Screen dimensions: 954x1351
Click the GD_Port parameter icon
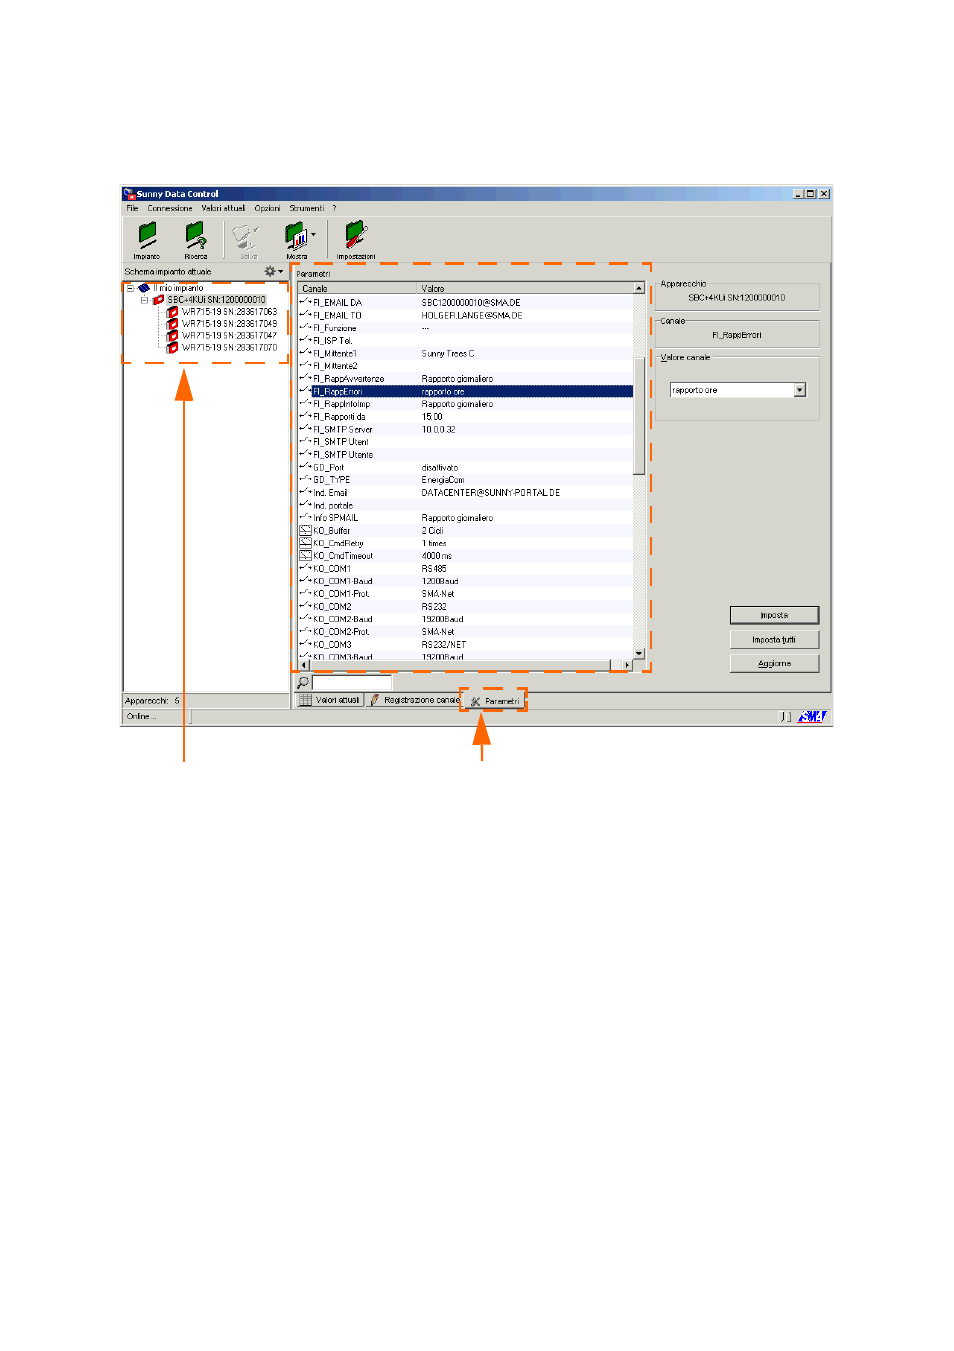coord(306,467)
